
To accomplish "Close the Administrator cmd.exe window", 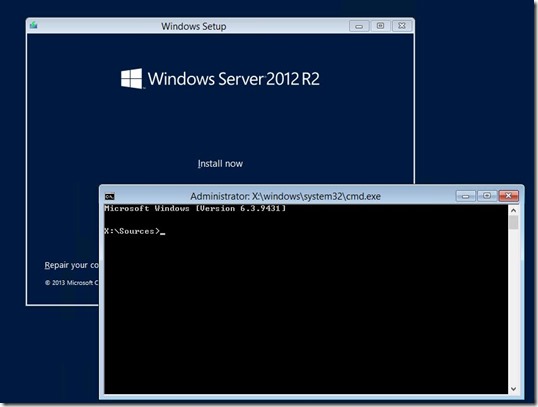I will (x=508, y=196).
